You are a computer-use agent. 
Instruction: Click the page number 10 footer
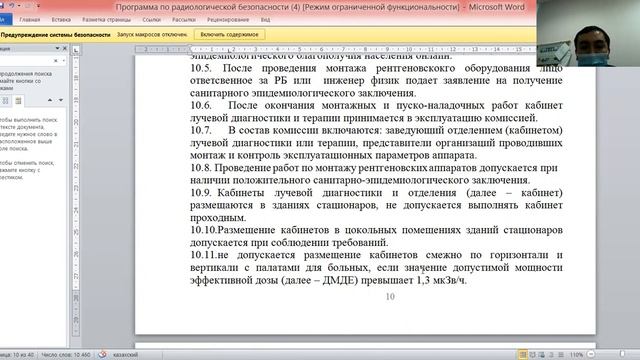coord(390,297)
